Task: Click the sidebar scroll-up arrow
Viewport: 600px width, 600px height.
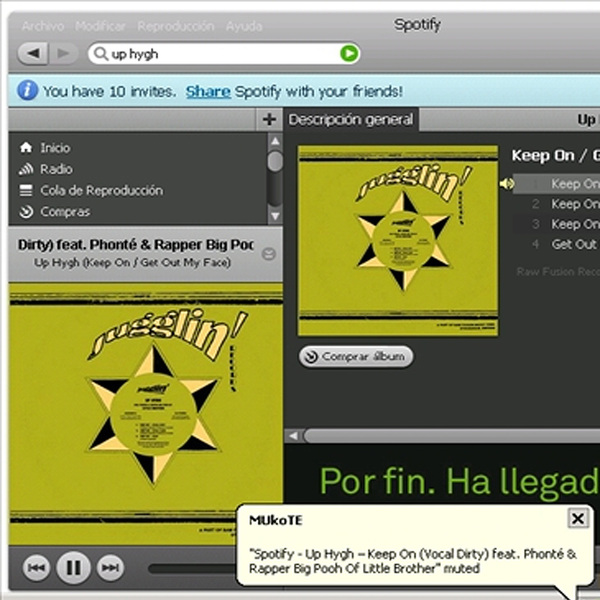Action: pos(275,141)
